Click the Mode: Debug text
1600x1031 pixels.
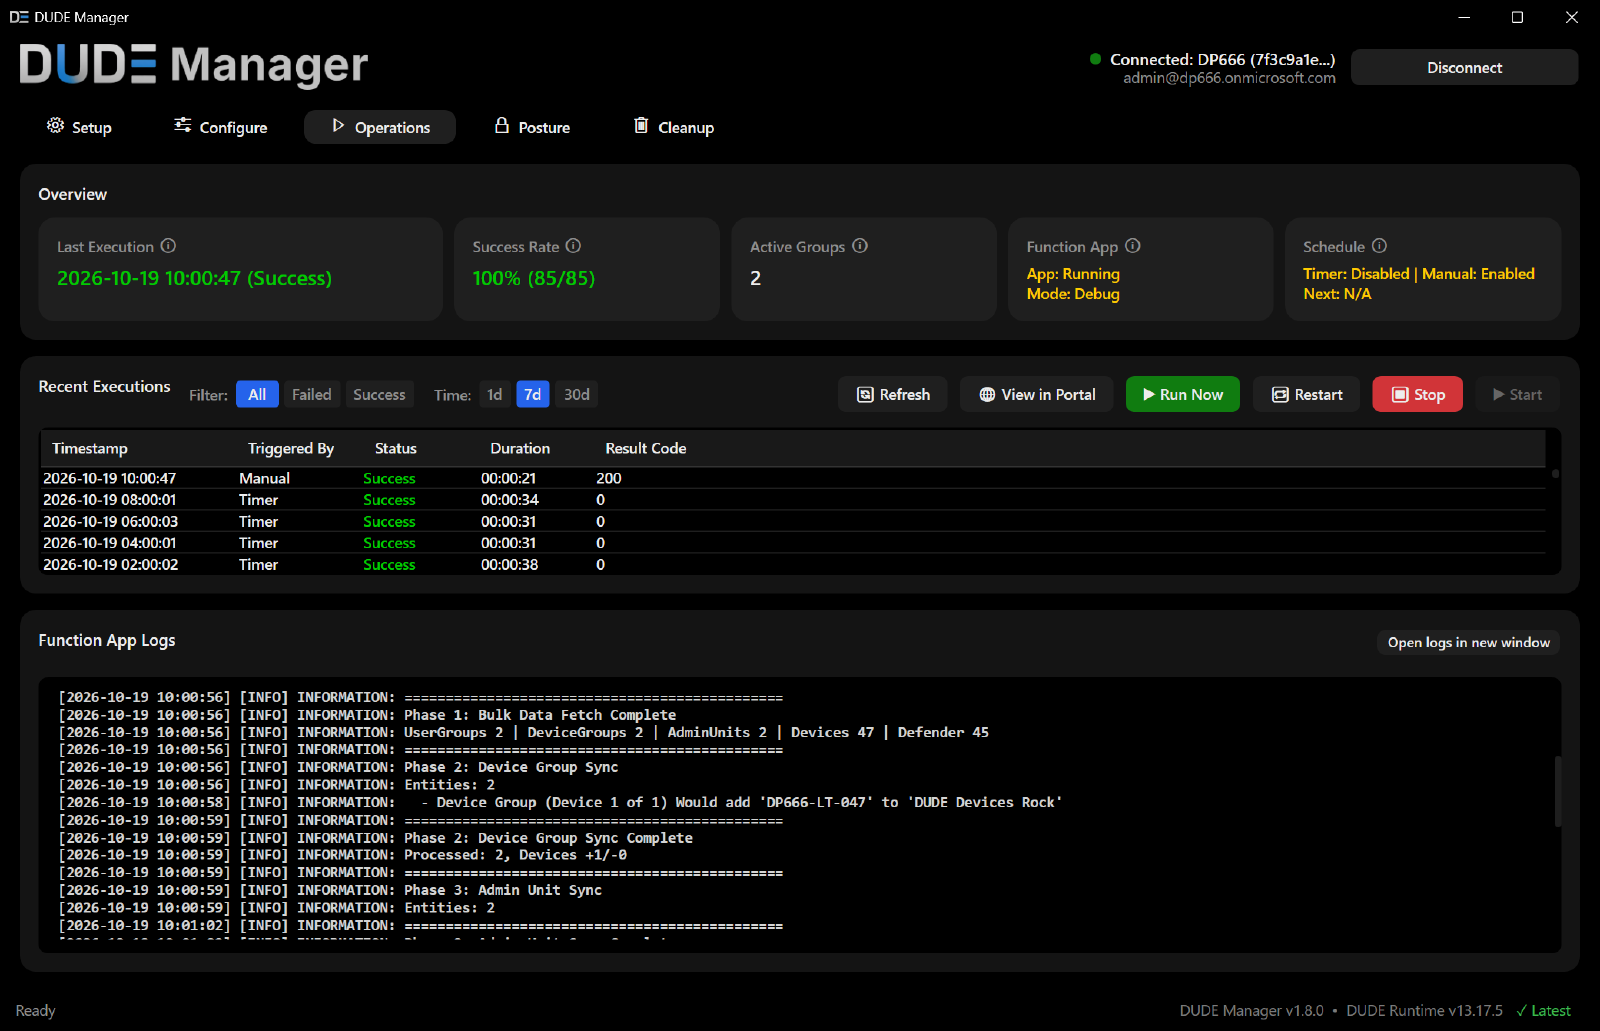pos(1073,294)
